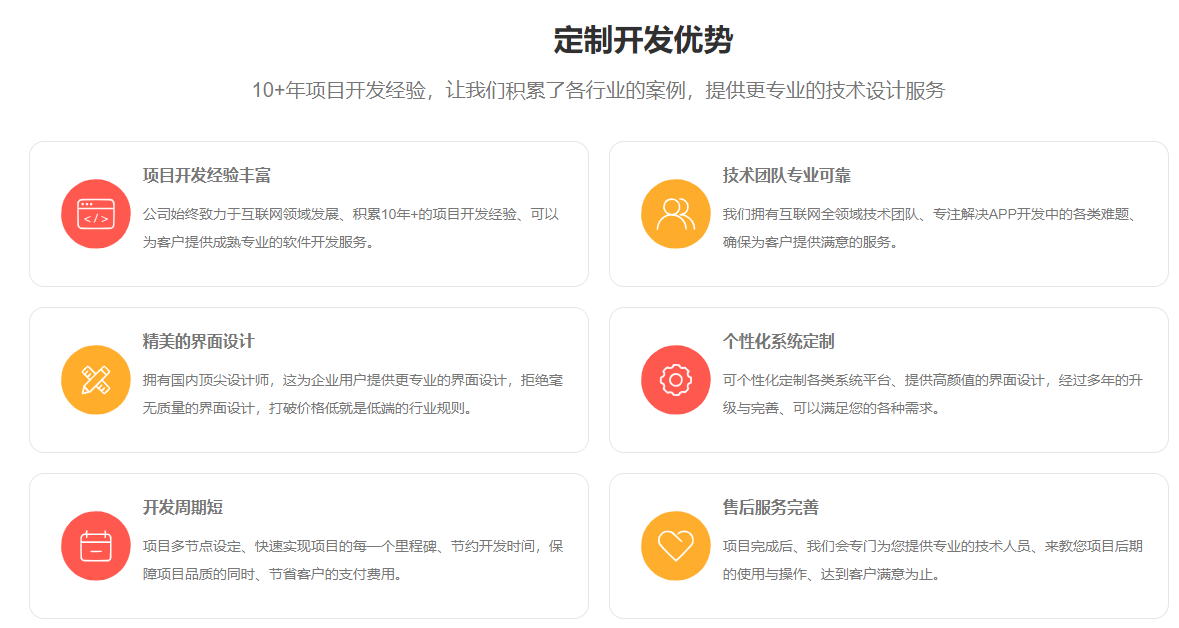
Task: Click the red gear settings icon
Action: coord(676,380)
